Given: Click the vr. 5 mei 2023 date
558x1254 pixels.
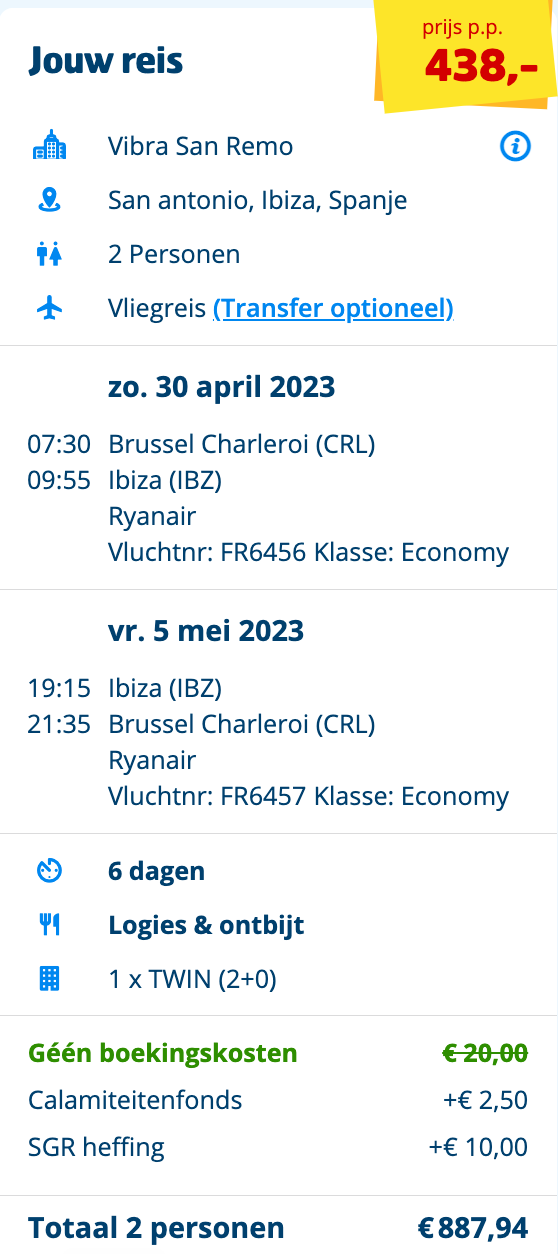Looking at the screenshot, I should pyautogui.click(x=206, y=631).
